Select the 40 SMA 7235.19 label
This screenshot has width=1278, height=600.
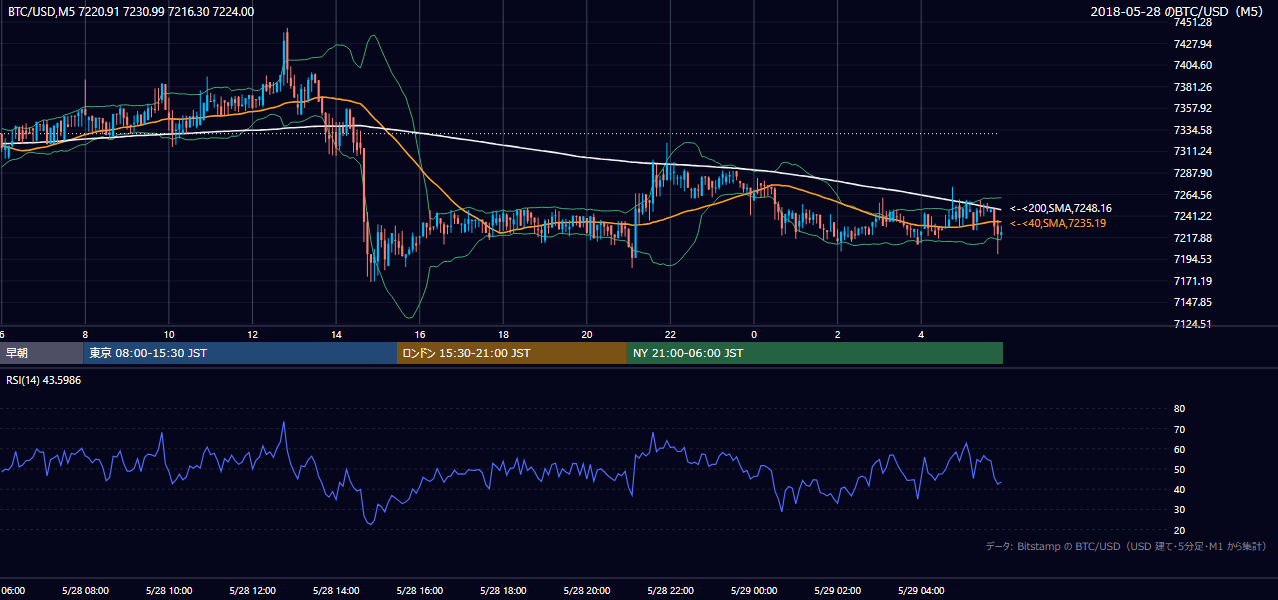pyautogui.click(x=1057, y=223)
